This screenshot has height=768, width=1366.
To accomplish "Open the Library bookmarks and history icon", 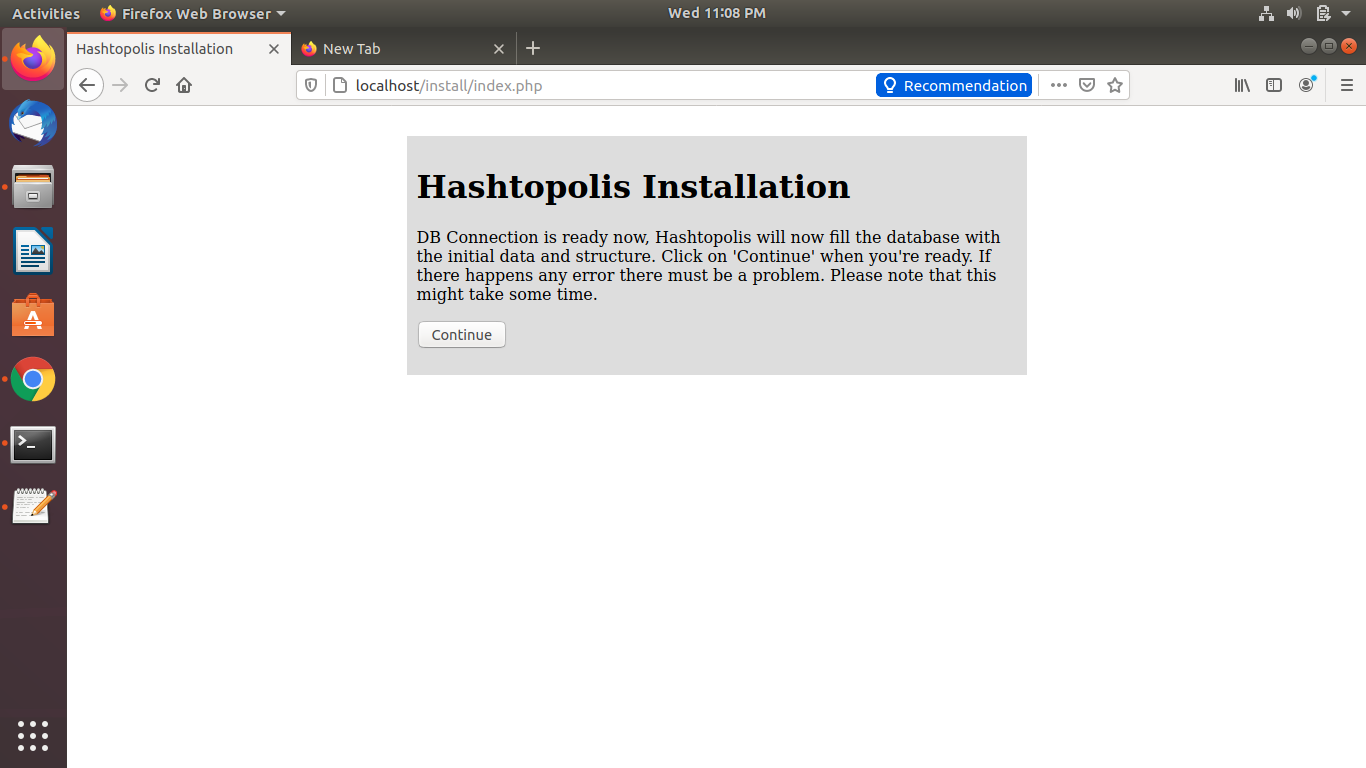I will pyautogui.click(x=1242, y=85).
